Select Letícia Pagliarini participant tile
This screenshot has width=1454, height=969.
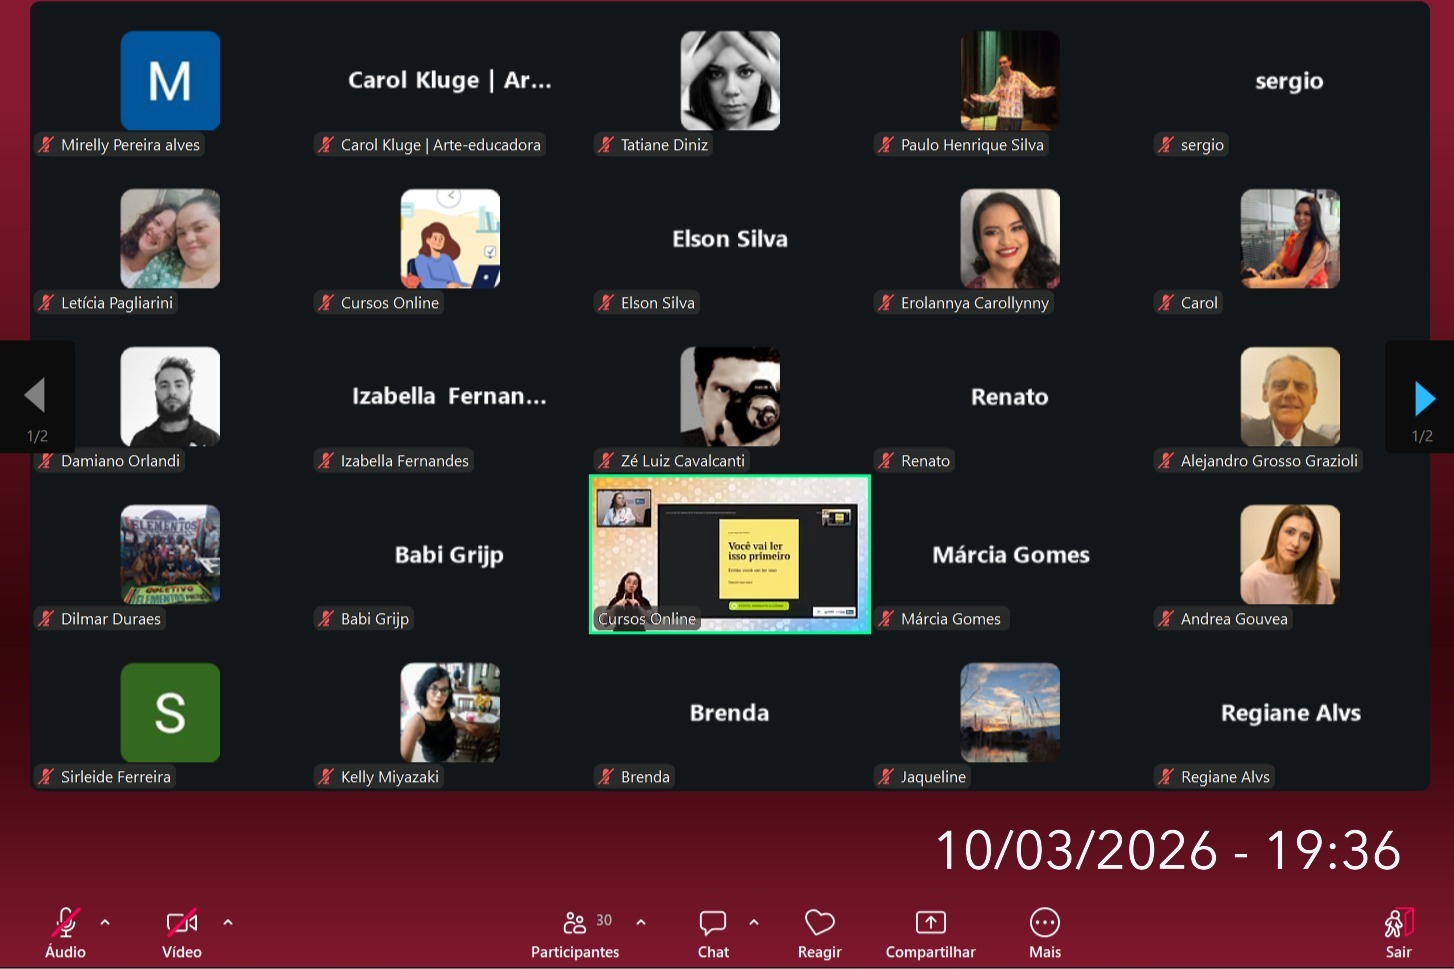170,238
